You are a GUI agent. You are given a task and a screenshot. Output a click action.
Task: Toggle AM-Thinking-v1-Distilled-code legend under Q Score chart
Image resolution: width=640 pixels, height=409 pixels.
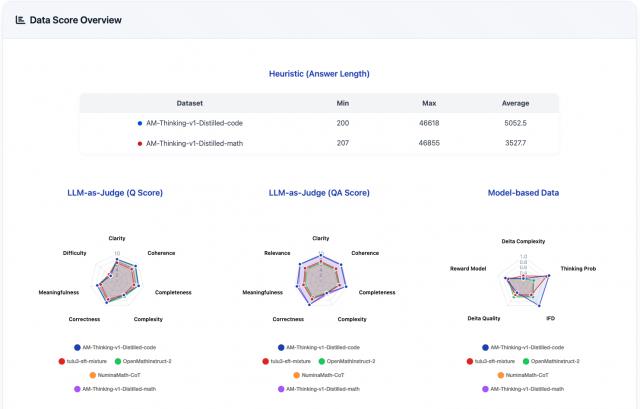pos(115,347)
